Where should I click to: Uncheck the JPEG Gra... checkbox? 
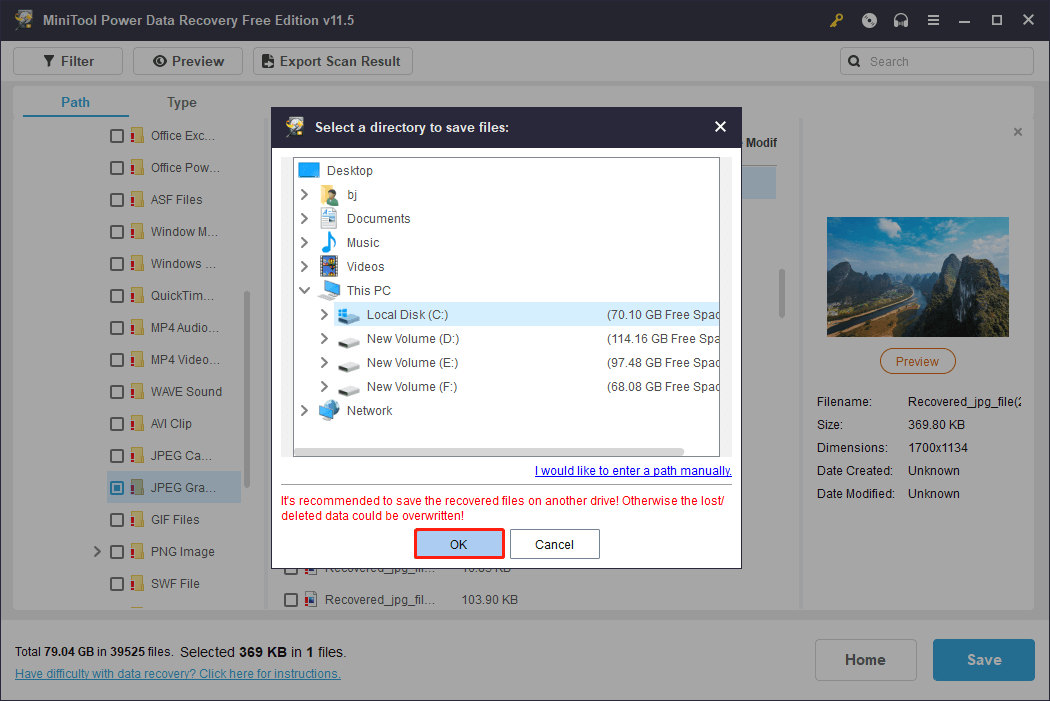coord(117,488)
